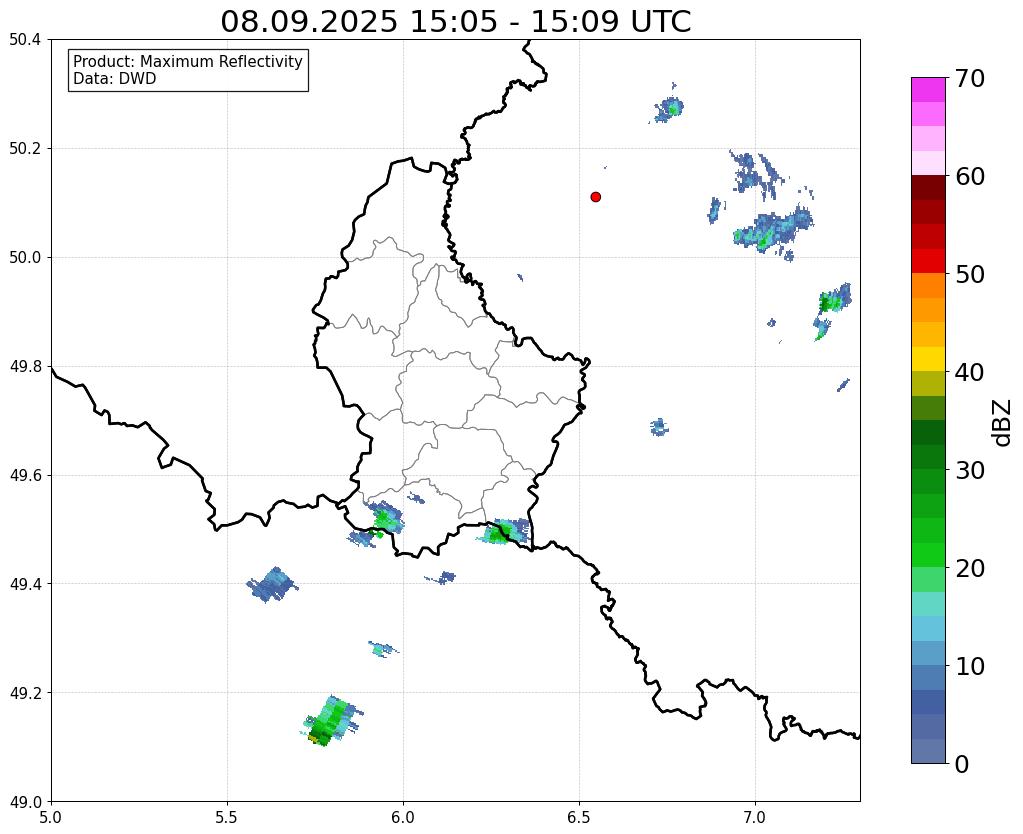Click the x-axis label 5.0
This screenshot has width=1023, height=834.
(x=51, y=817)
